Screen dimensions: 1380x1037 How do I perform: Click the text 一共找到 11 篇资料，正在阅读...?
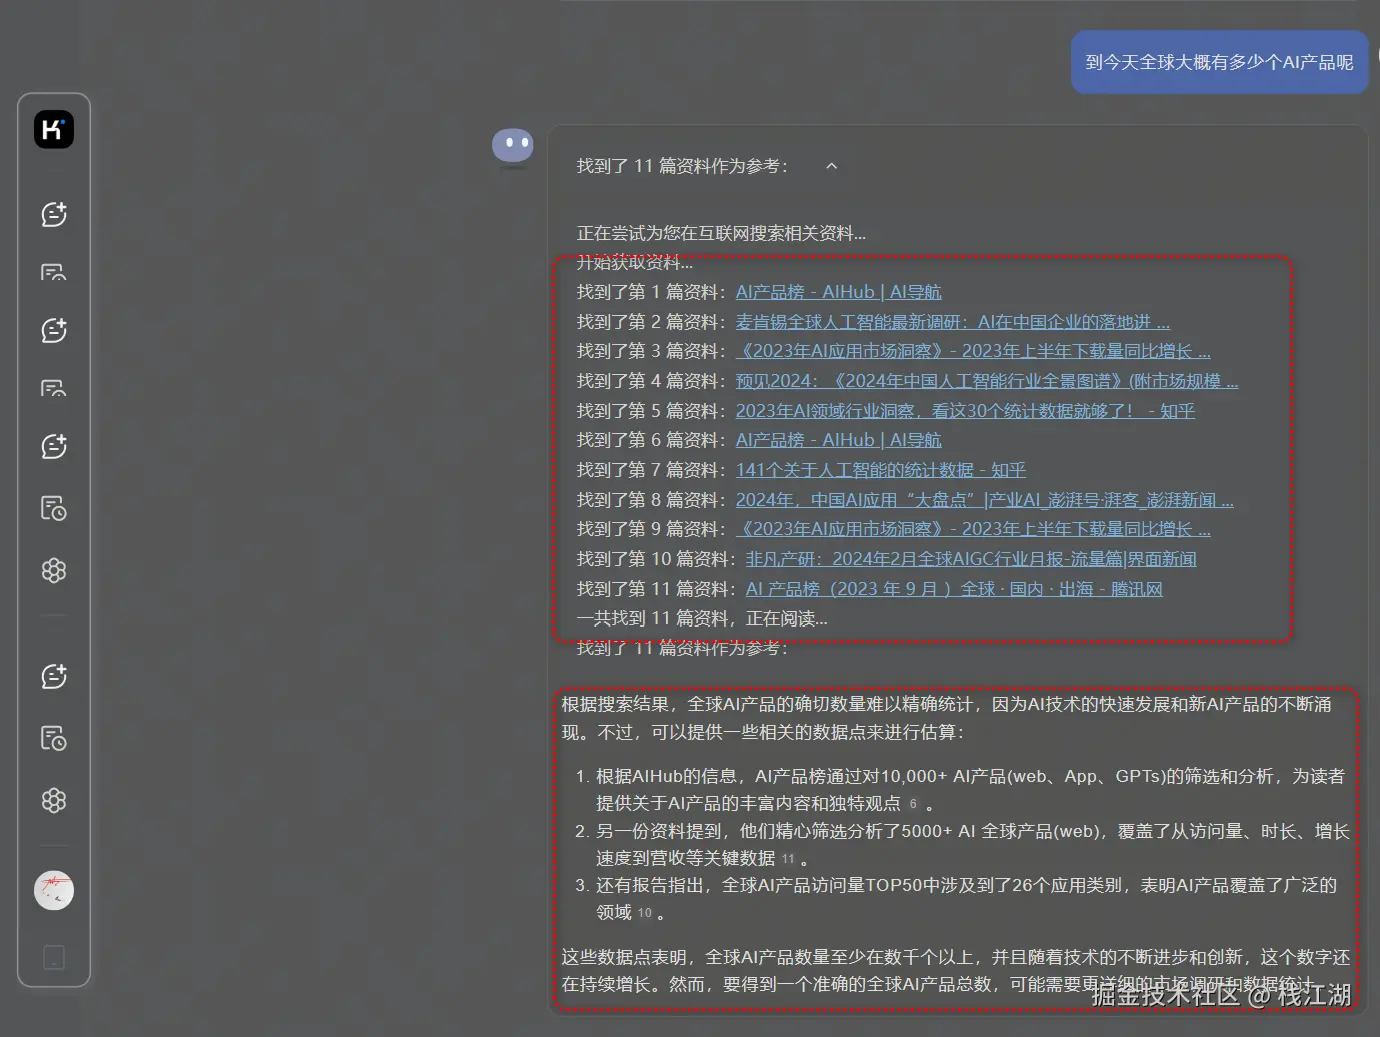[702, 618]
